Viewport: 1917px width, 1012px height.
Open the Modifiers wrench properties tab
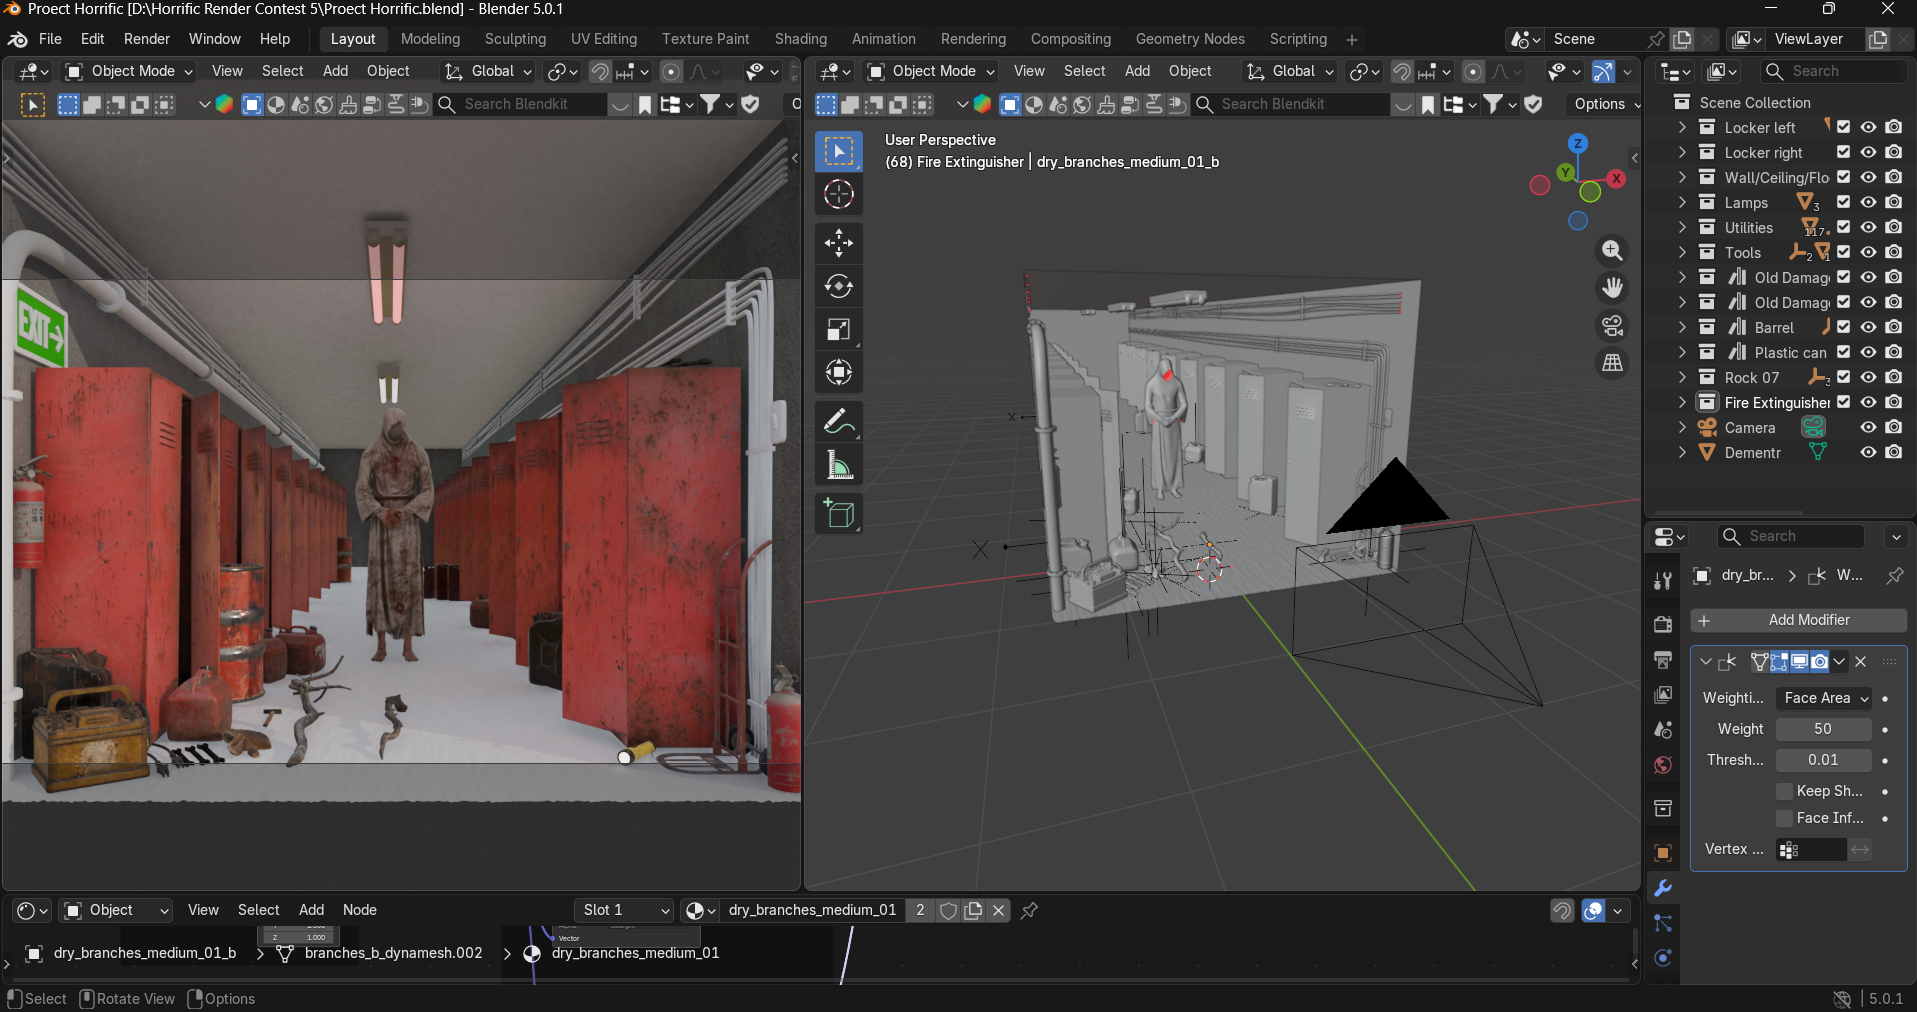tap(1663, 889)
